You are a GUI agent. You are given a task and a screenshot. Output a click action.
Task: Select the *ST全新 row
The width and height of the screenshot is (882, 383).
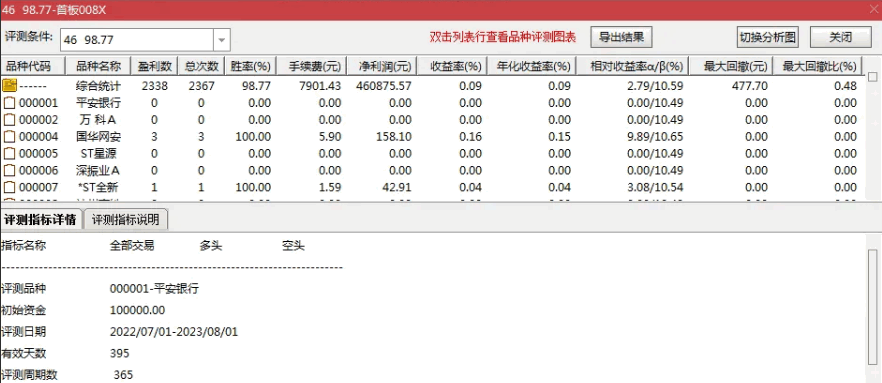tap(431, 187)
